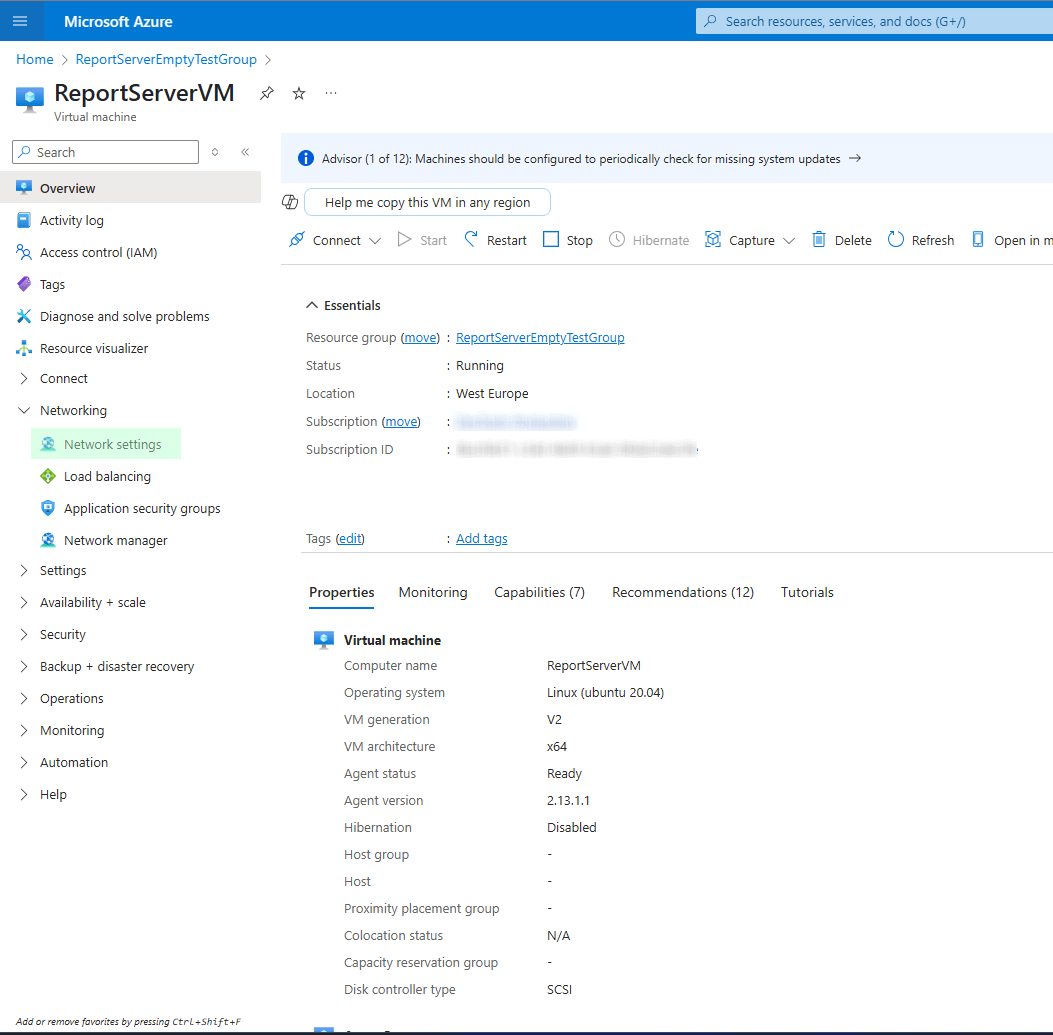Collapse the Essentials section
Viewport: 1053px width, 1035px height.
click(x=313, y=306)
